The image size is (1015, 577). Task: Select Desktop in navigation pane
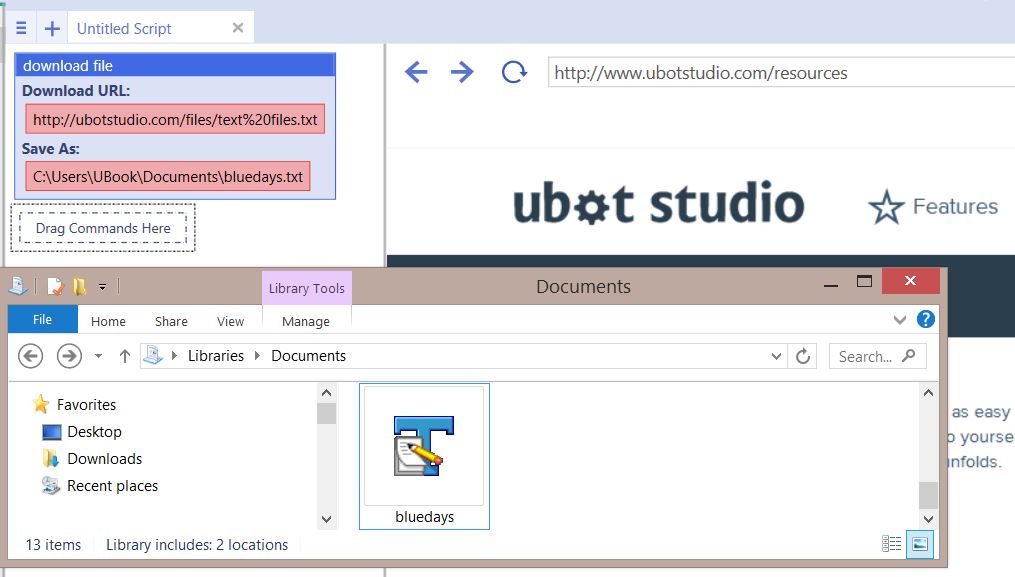(x=94, y=432)
